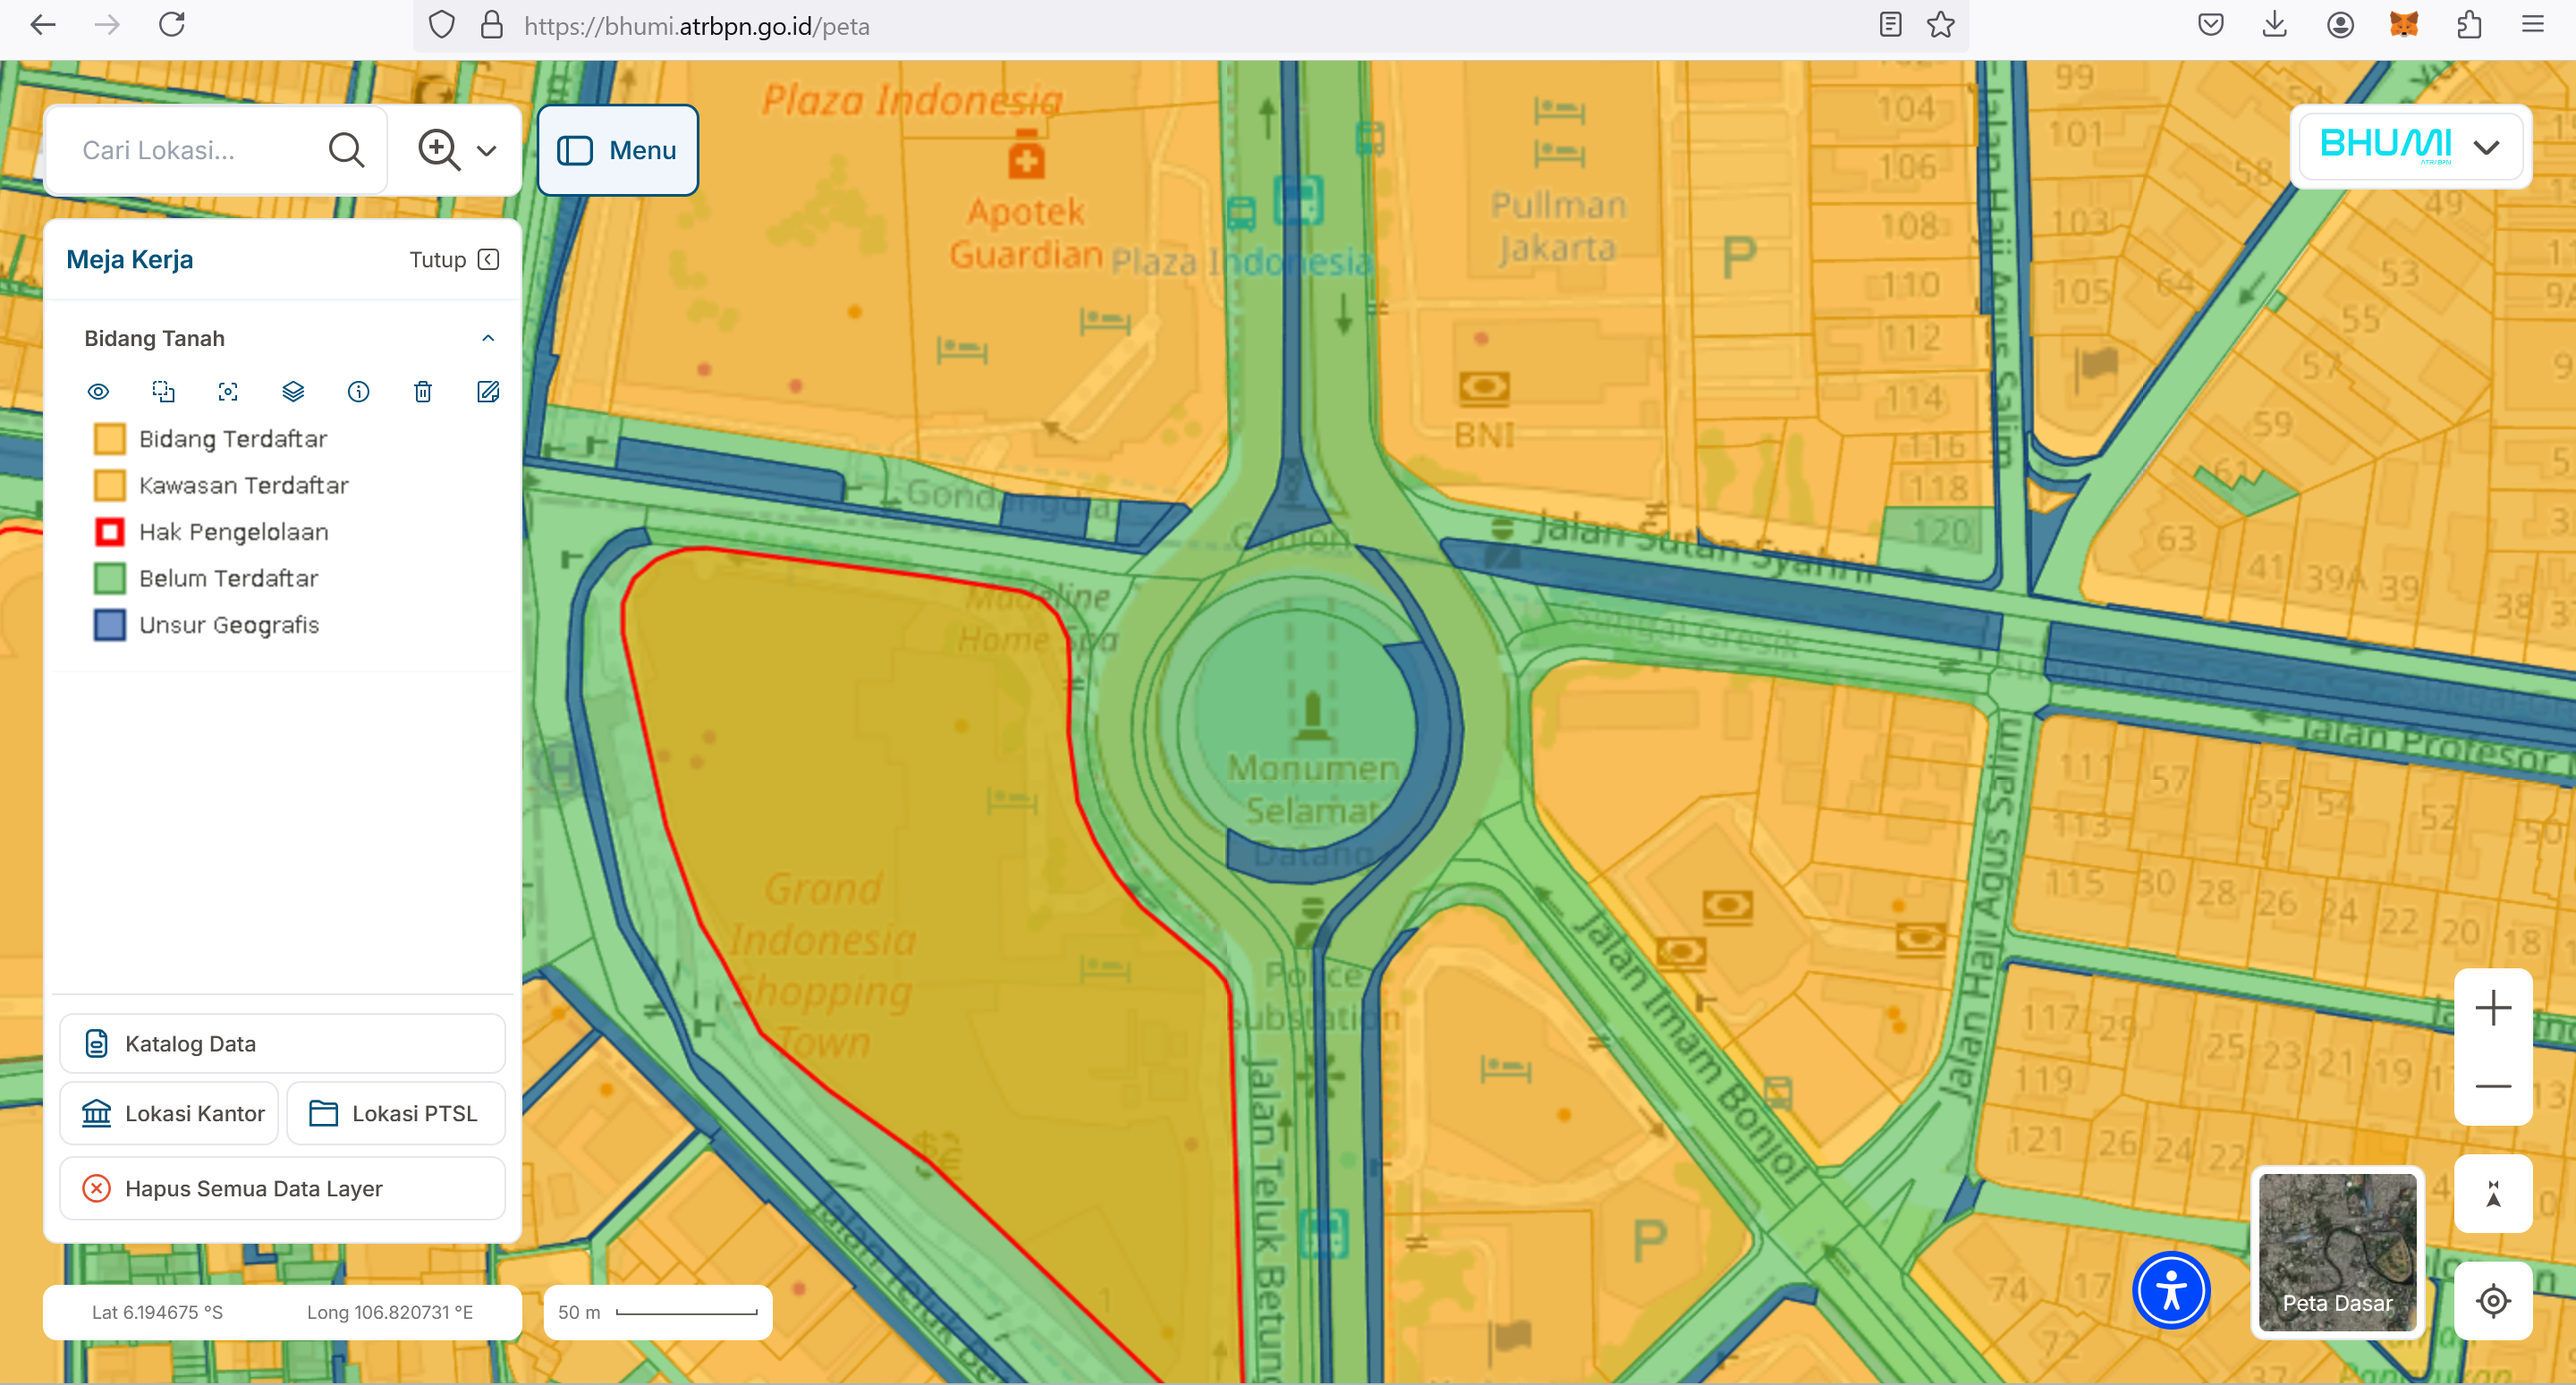
Task: Click the zoom-in magnifier tool icon
Action: tap(439, 150)
